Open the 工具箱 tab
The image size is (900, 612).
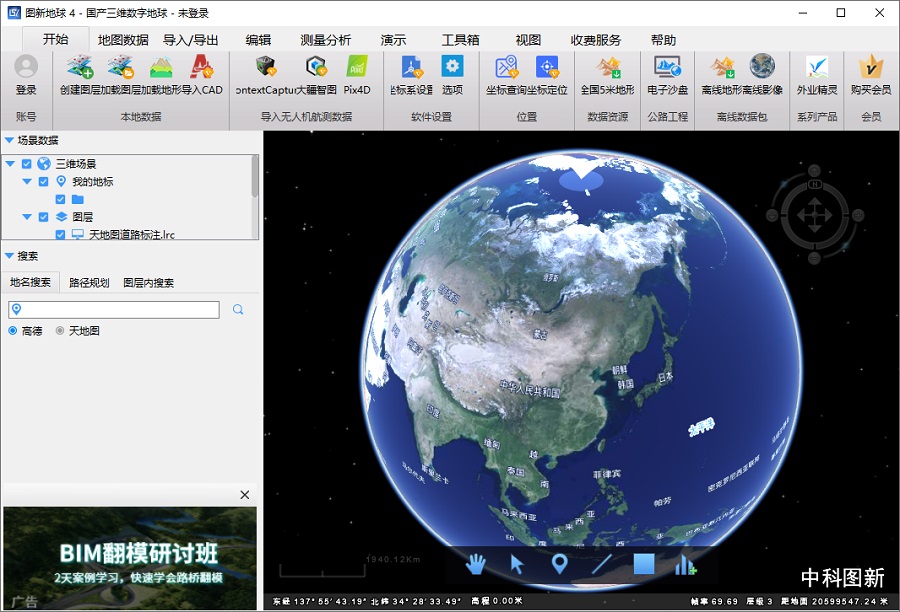[x=460, y=40]
